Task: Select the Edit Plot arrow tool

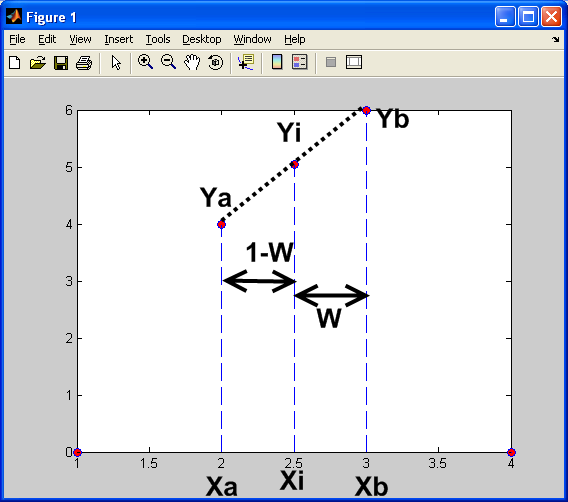Action: (116, 62)
